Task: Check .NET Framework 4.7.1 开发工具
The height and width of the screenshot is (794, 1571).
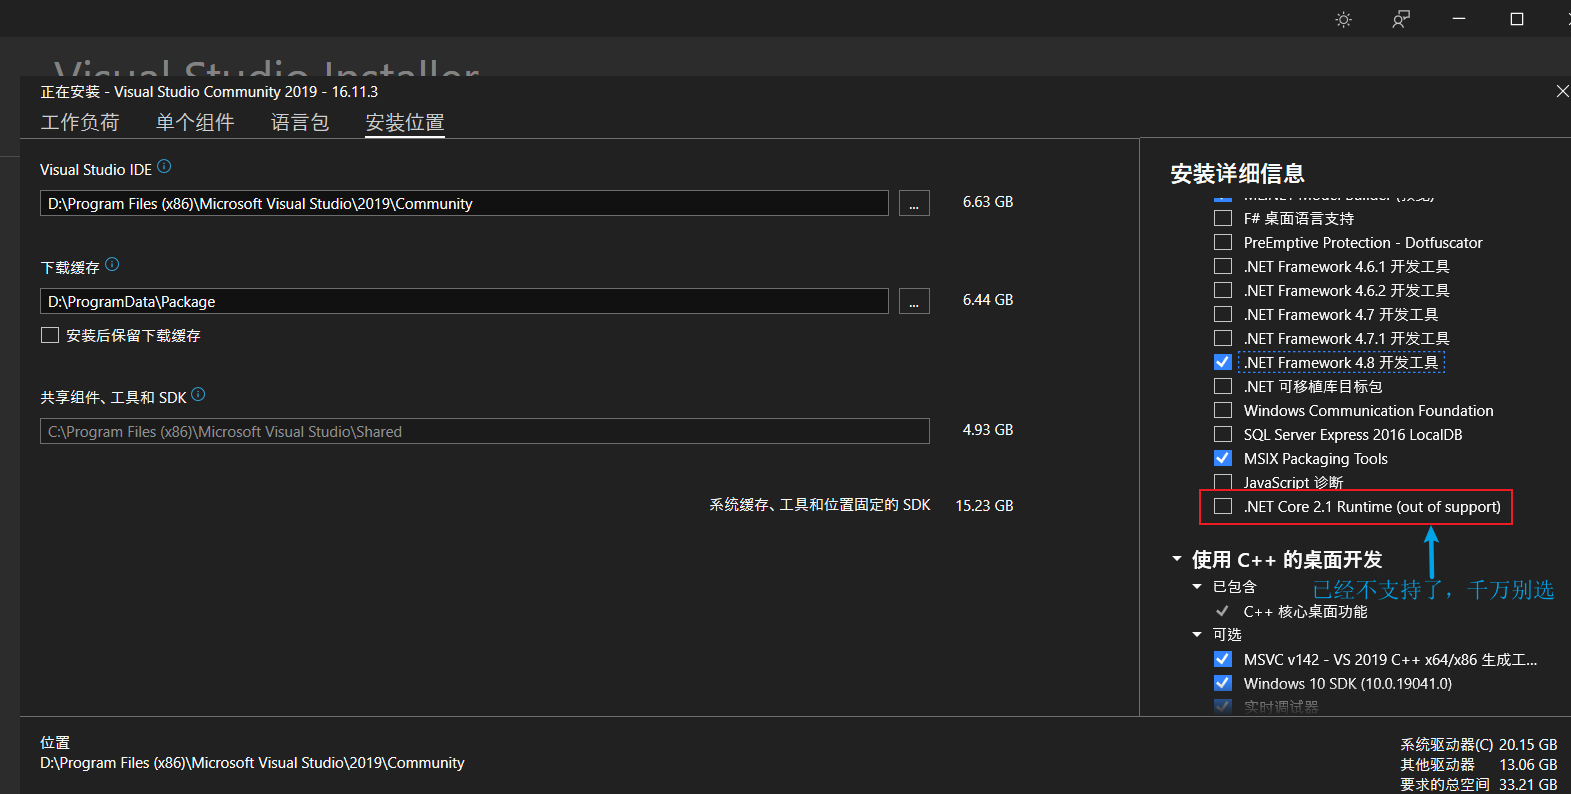Action: 1222,338
